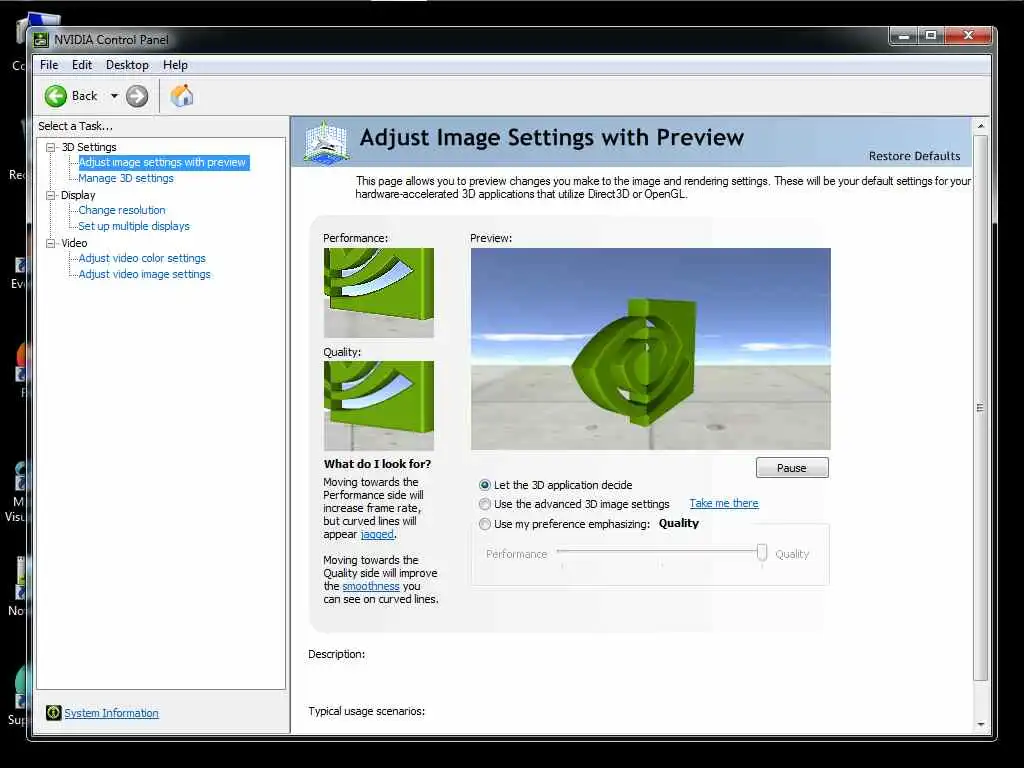Click the grey Forward arrow icon

pos(136,96)
